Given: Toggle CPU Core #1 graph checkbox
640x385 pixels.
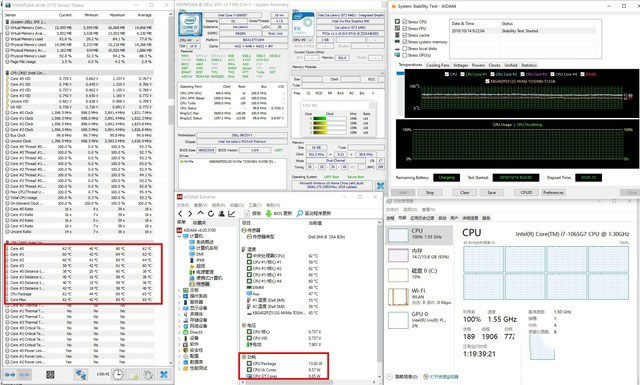Looking at the screenshot, I should pos(462,74).
